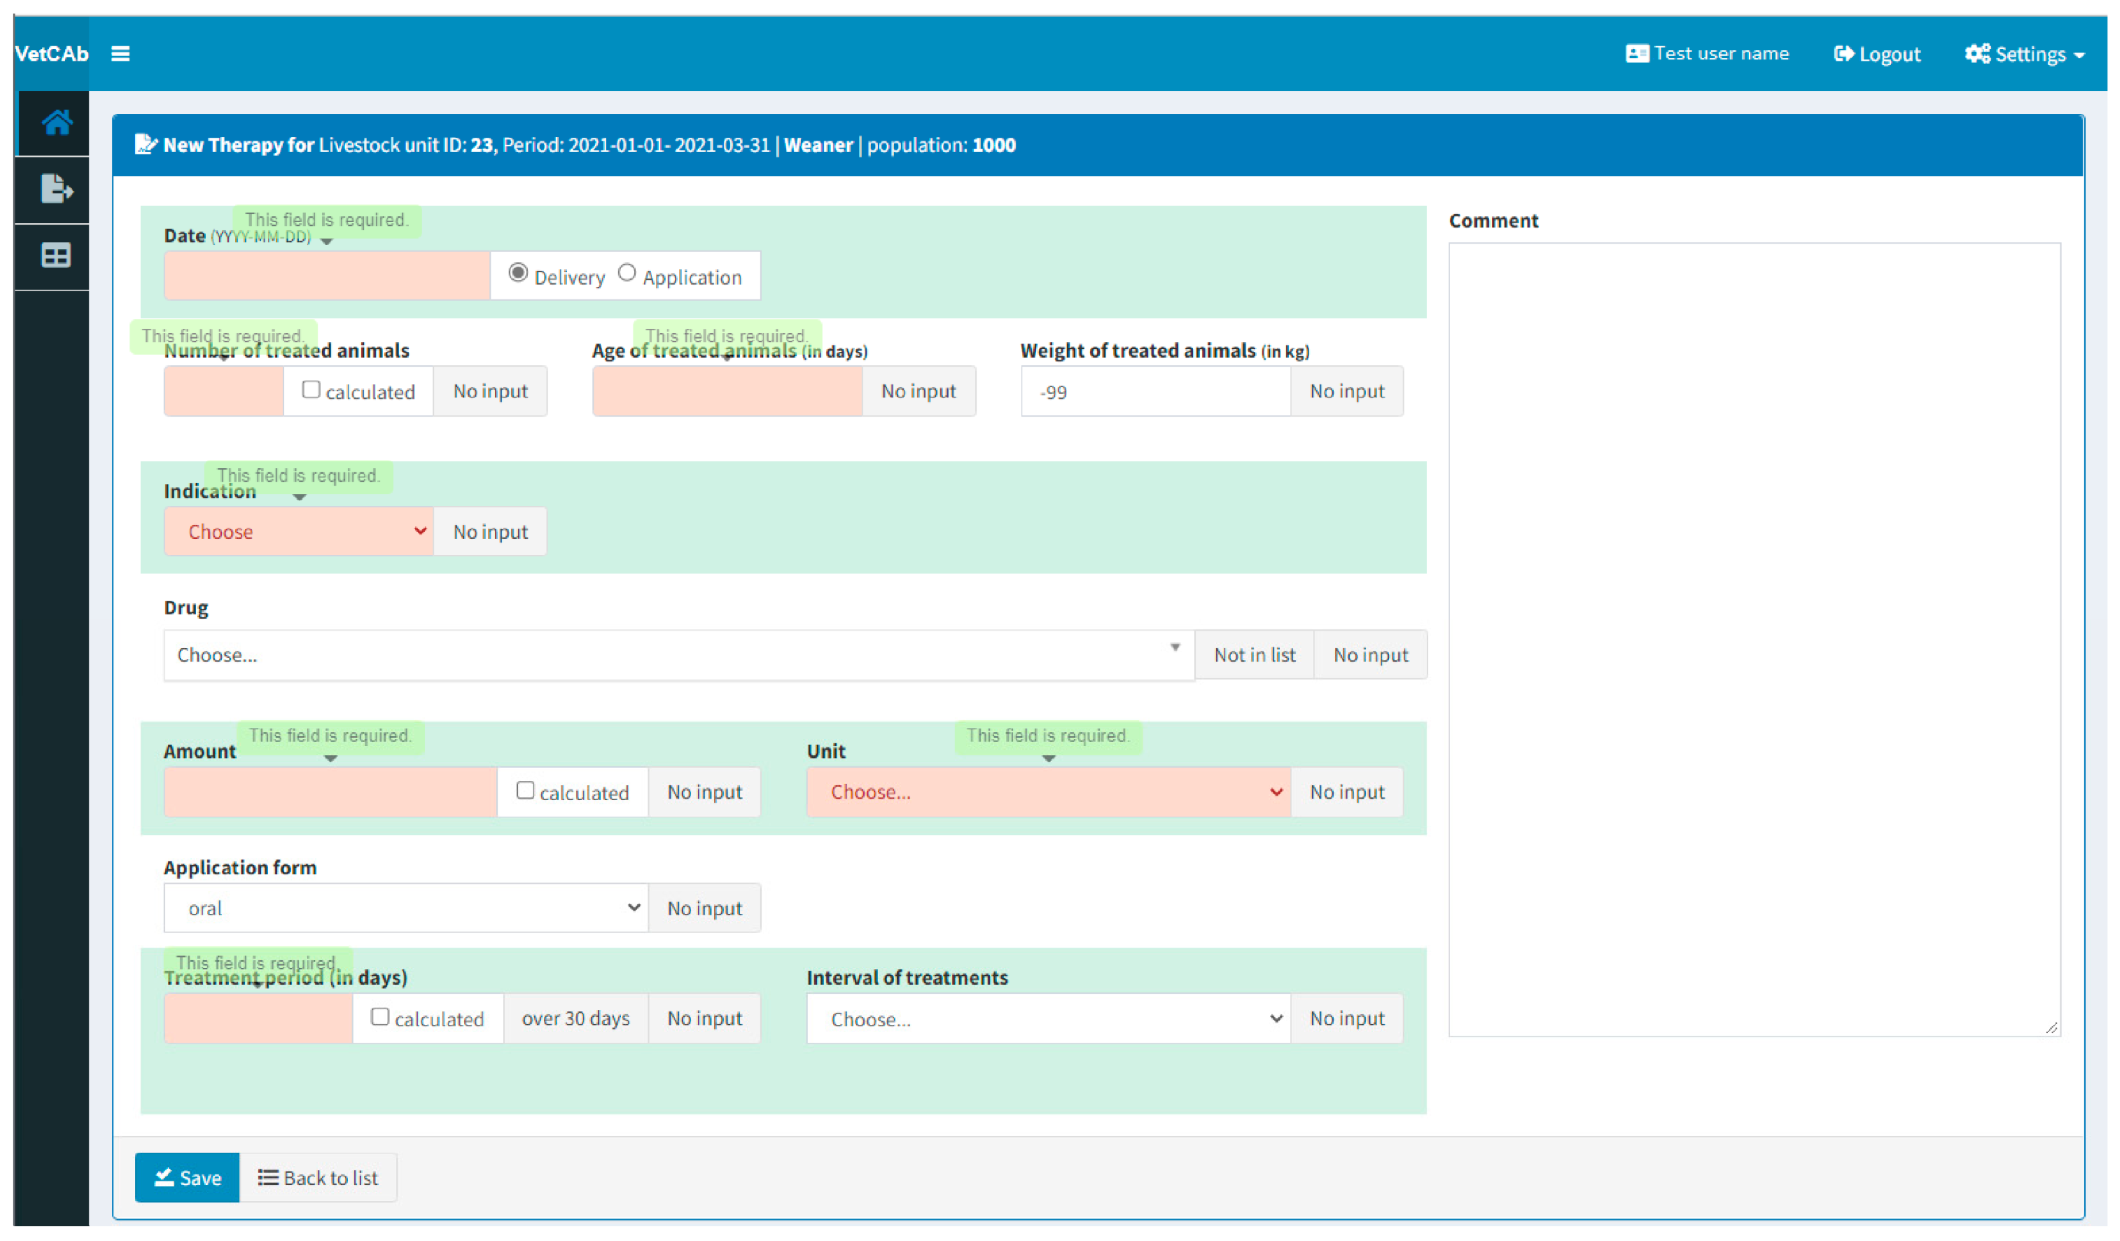Screen dimensions: 2120x1241
Task: Click the export file sidebar icon
Action: tap(56, 189)
